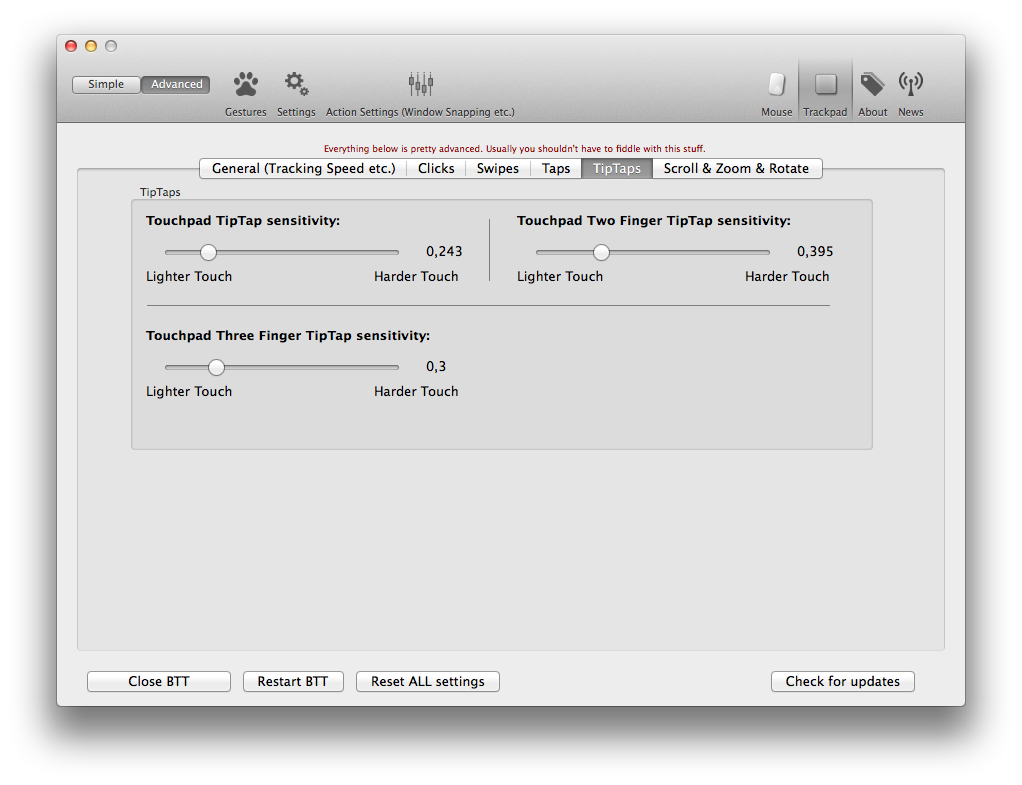The width and height of the screenshot is (1022, 785).
Task: Select the Trackpad device icon
Action: [x=825, y=84]
